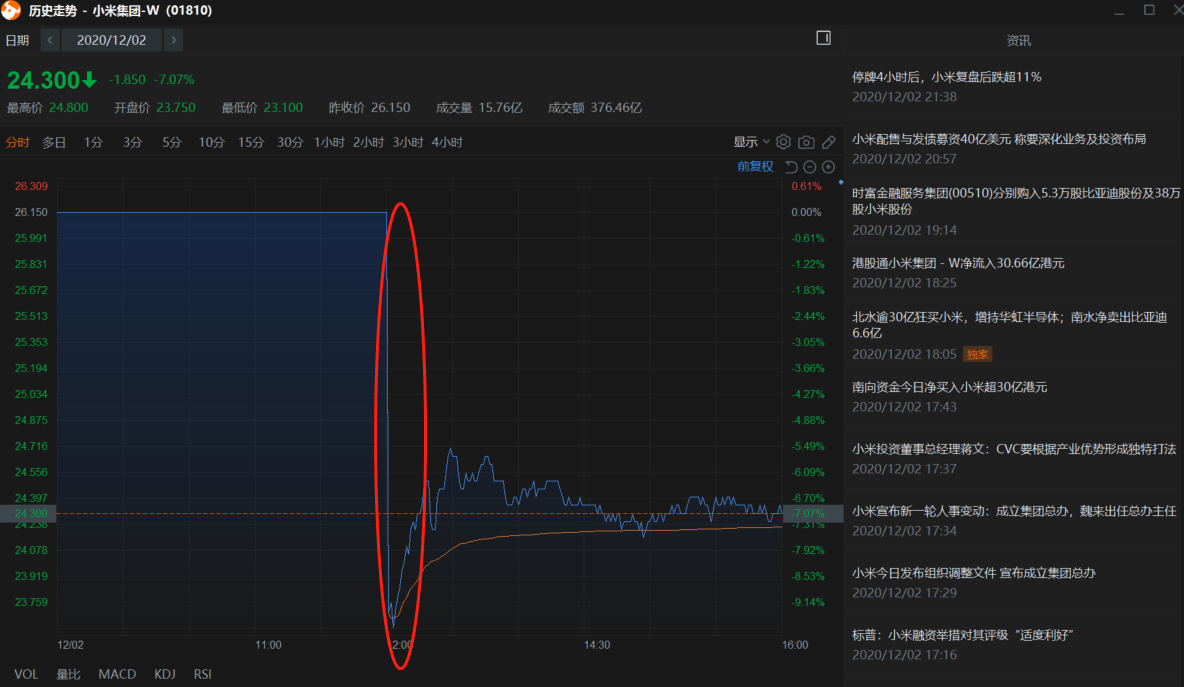Screen dimensions: 1184x687
Task: Click the current price 24.300
Action: tap(44, 80)
